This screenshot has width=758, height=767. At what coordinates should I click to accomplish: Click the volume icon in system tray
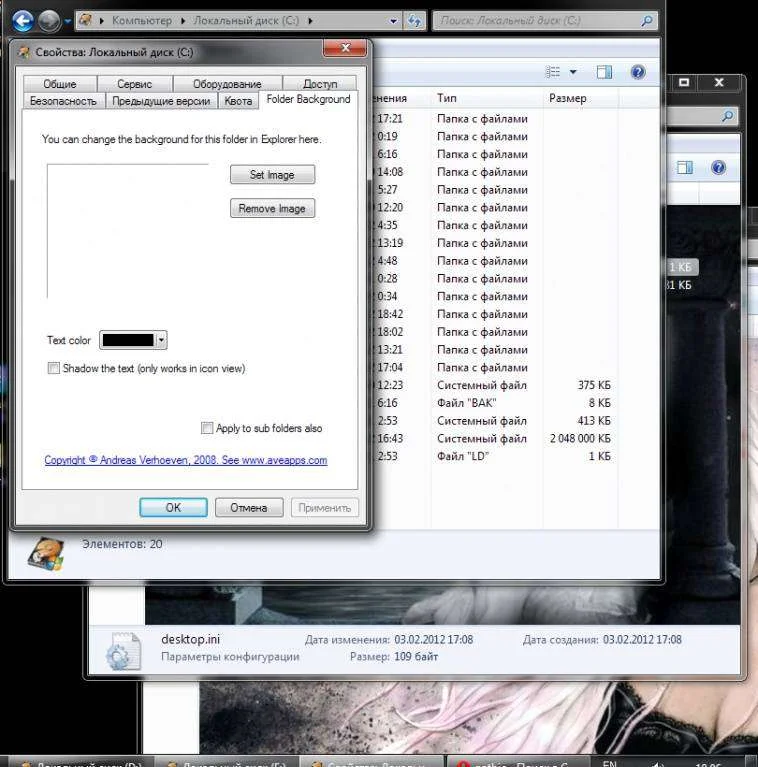(657, 764)
